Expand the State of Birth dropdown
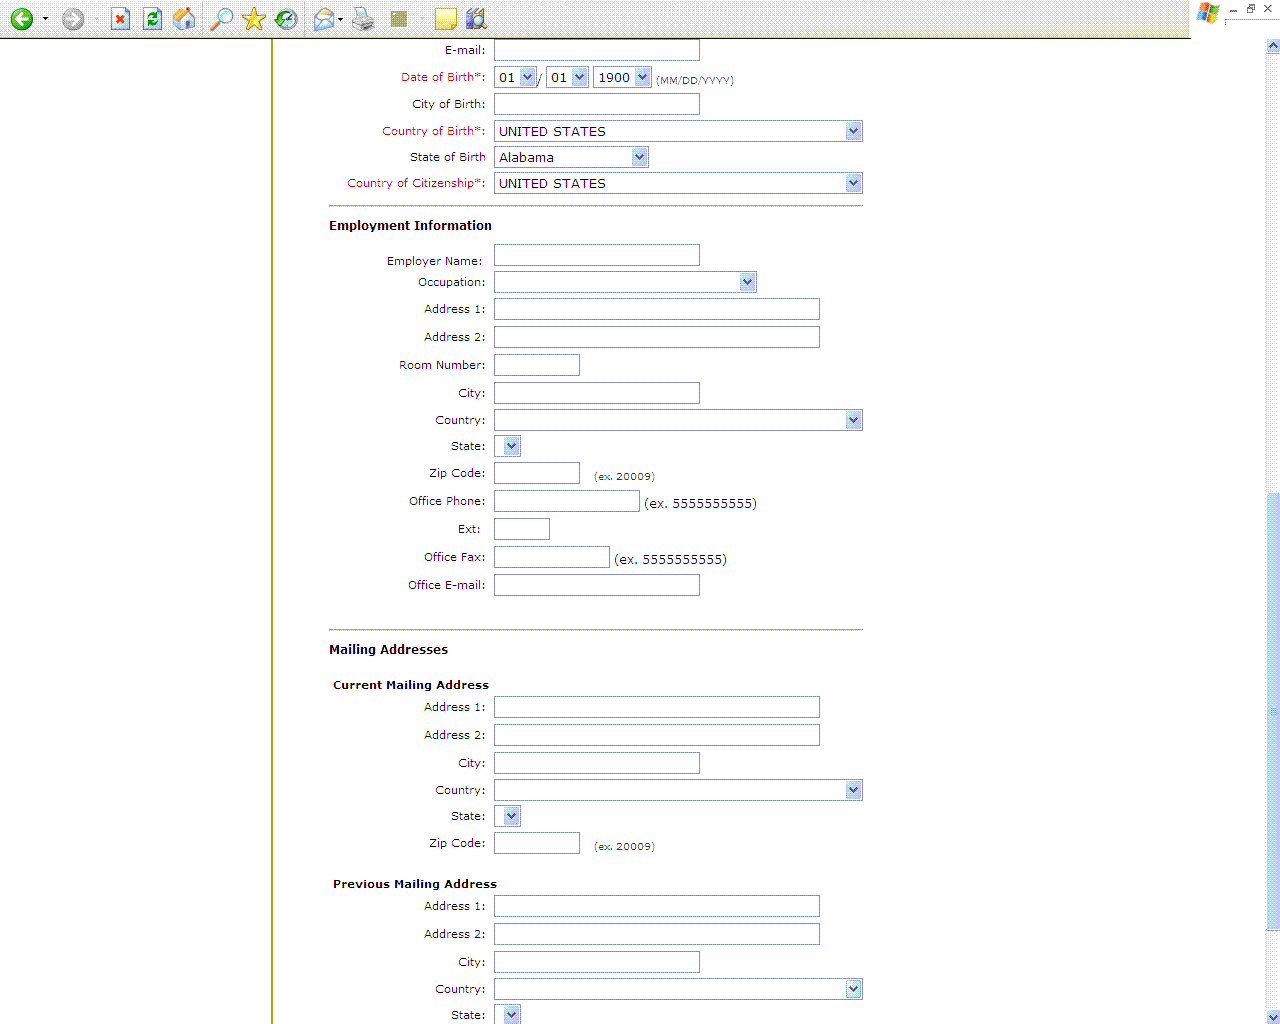 coord(639,157)
